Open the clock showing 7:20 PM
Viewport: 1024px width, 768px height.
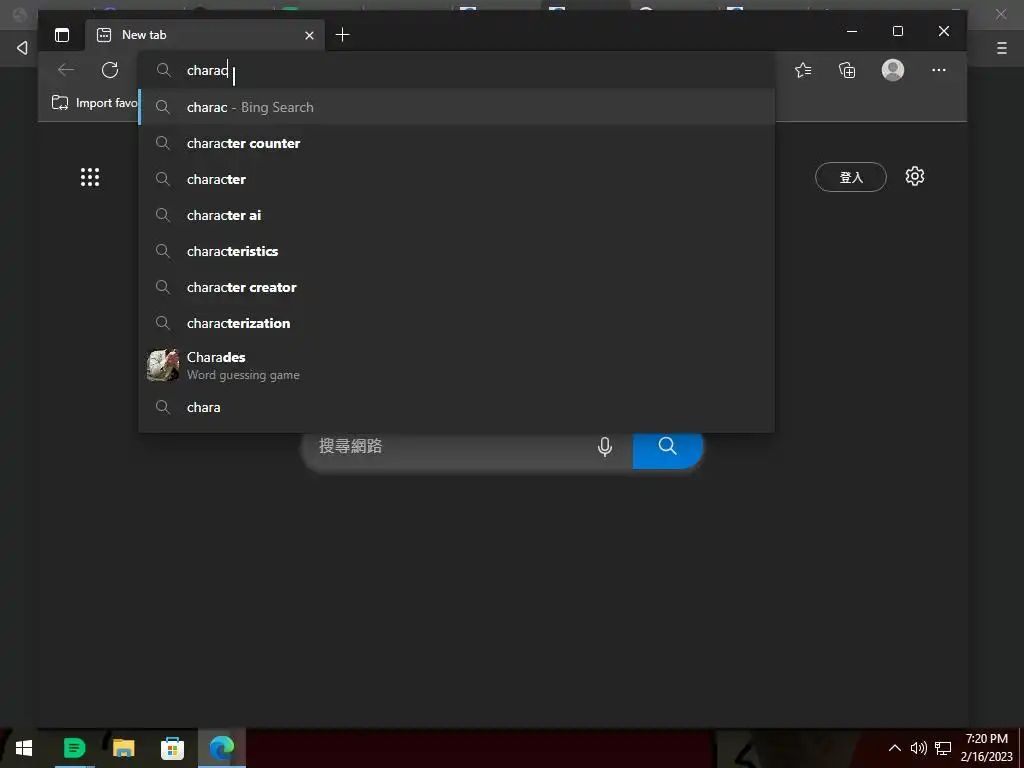coord(986,748)
